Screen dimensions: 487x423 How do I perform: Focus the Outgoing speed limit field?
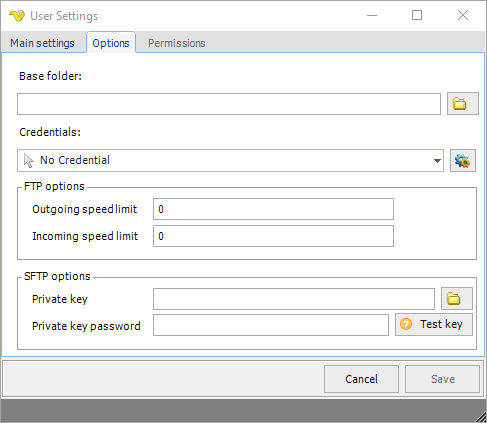point(273,209)
